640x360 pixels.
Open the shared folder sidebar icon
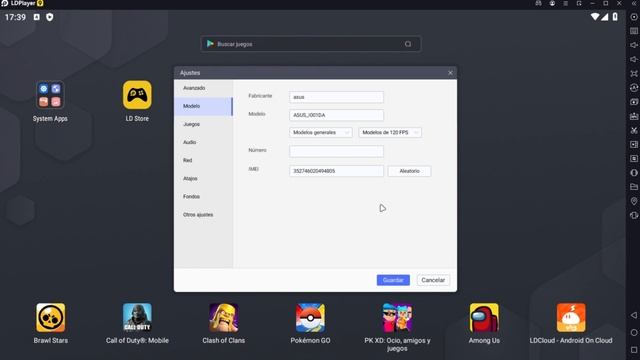click(634, 187)
